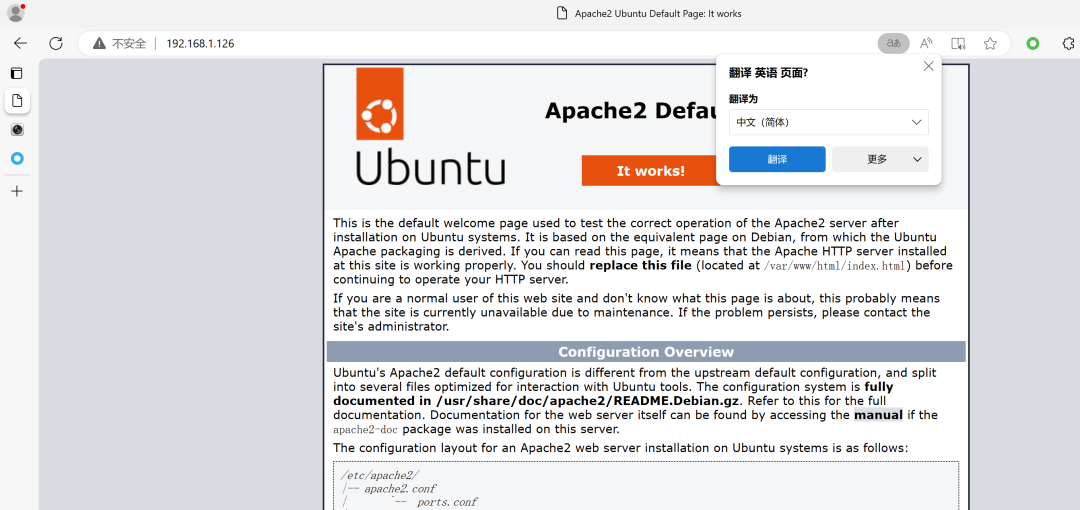Click the blue 翻译 button
The width and height of the screenshot is (1080, 510).
777,159
